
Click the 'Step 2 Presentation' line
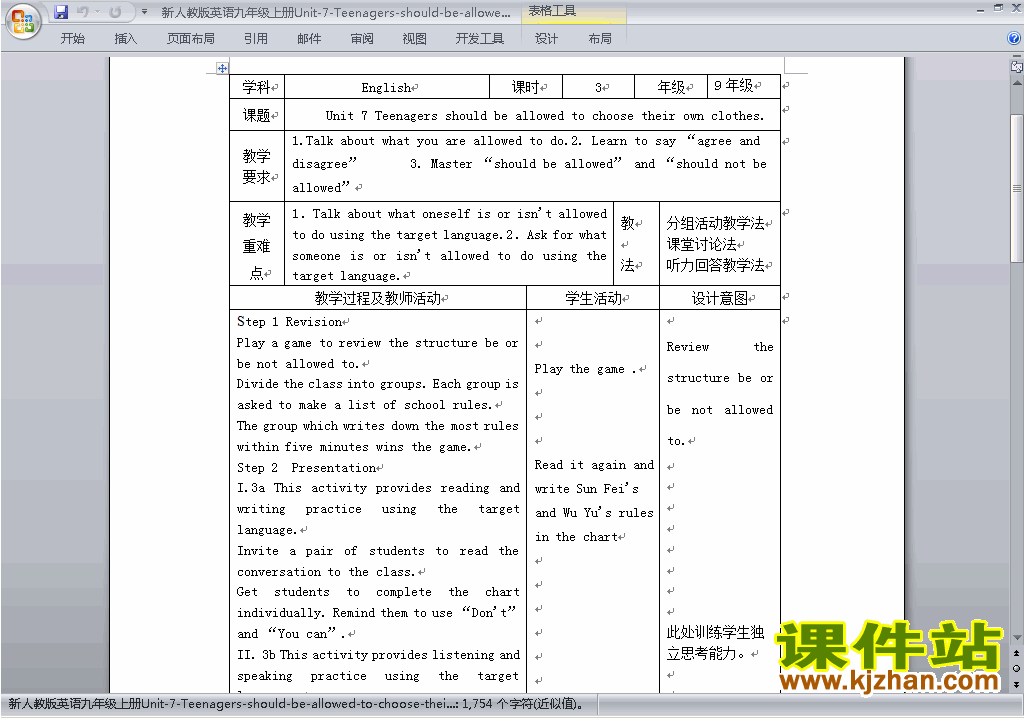[x=306, y=468]
